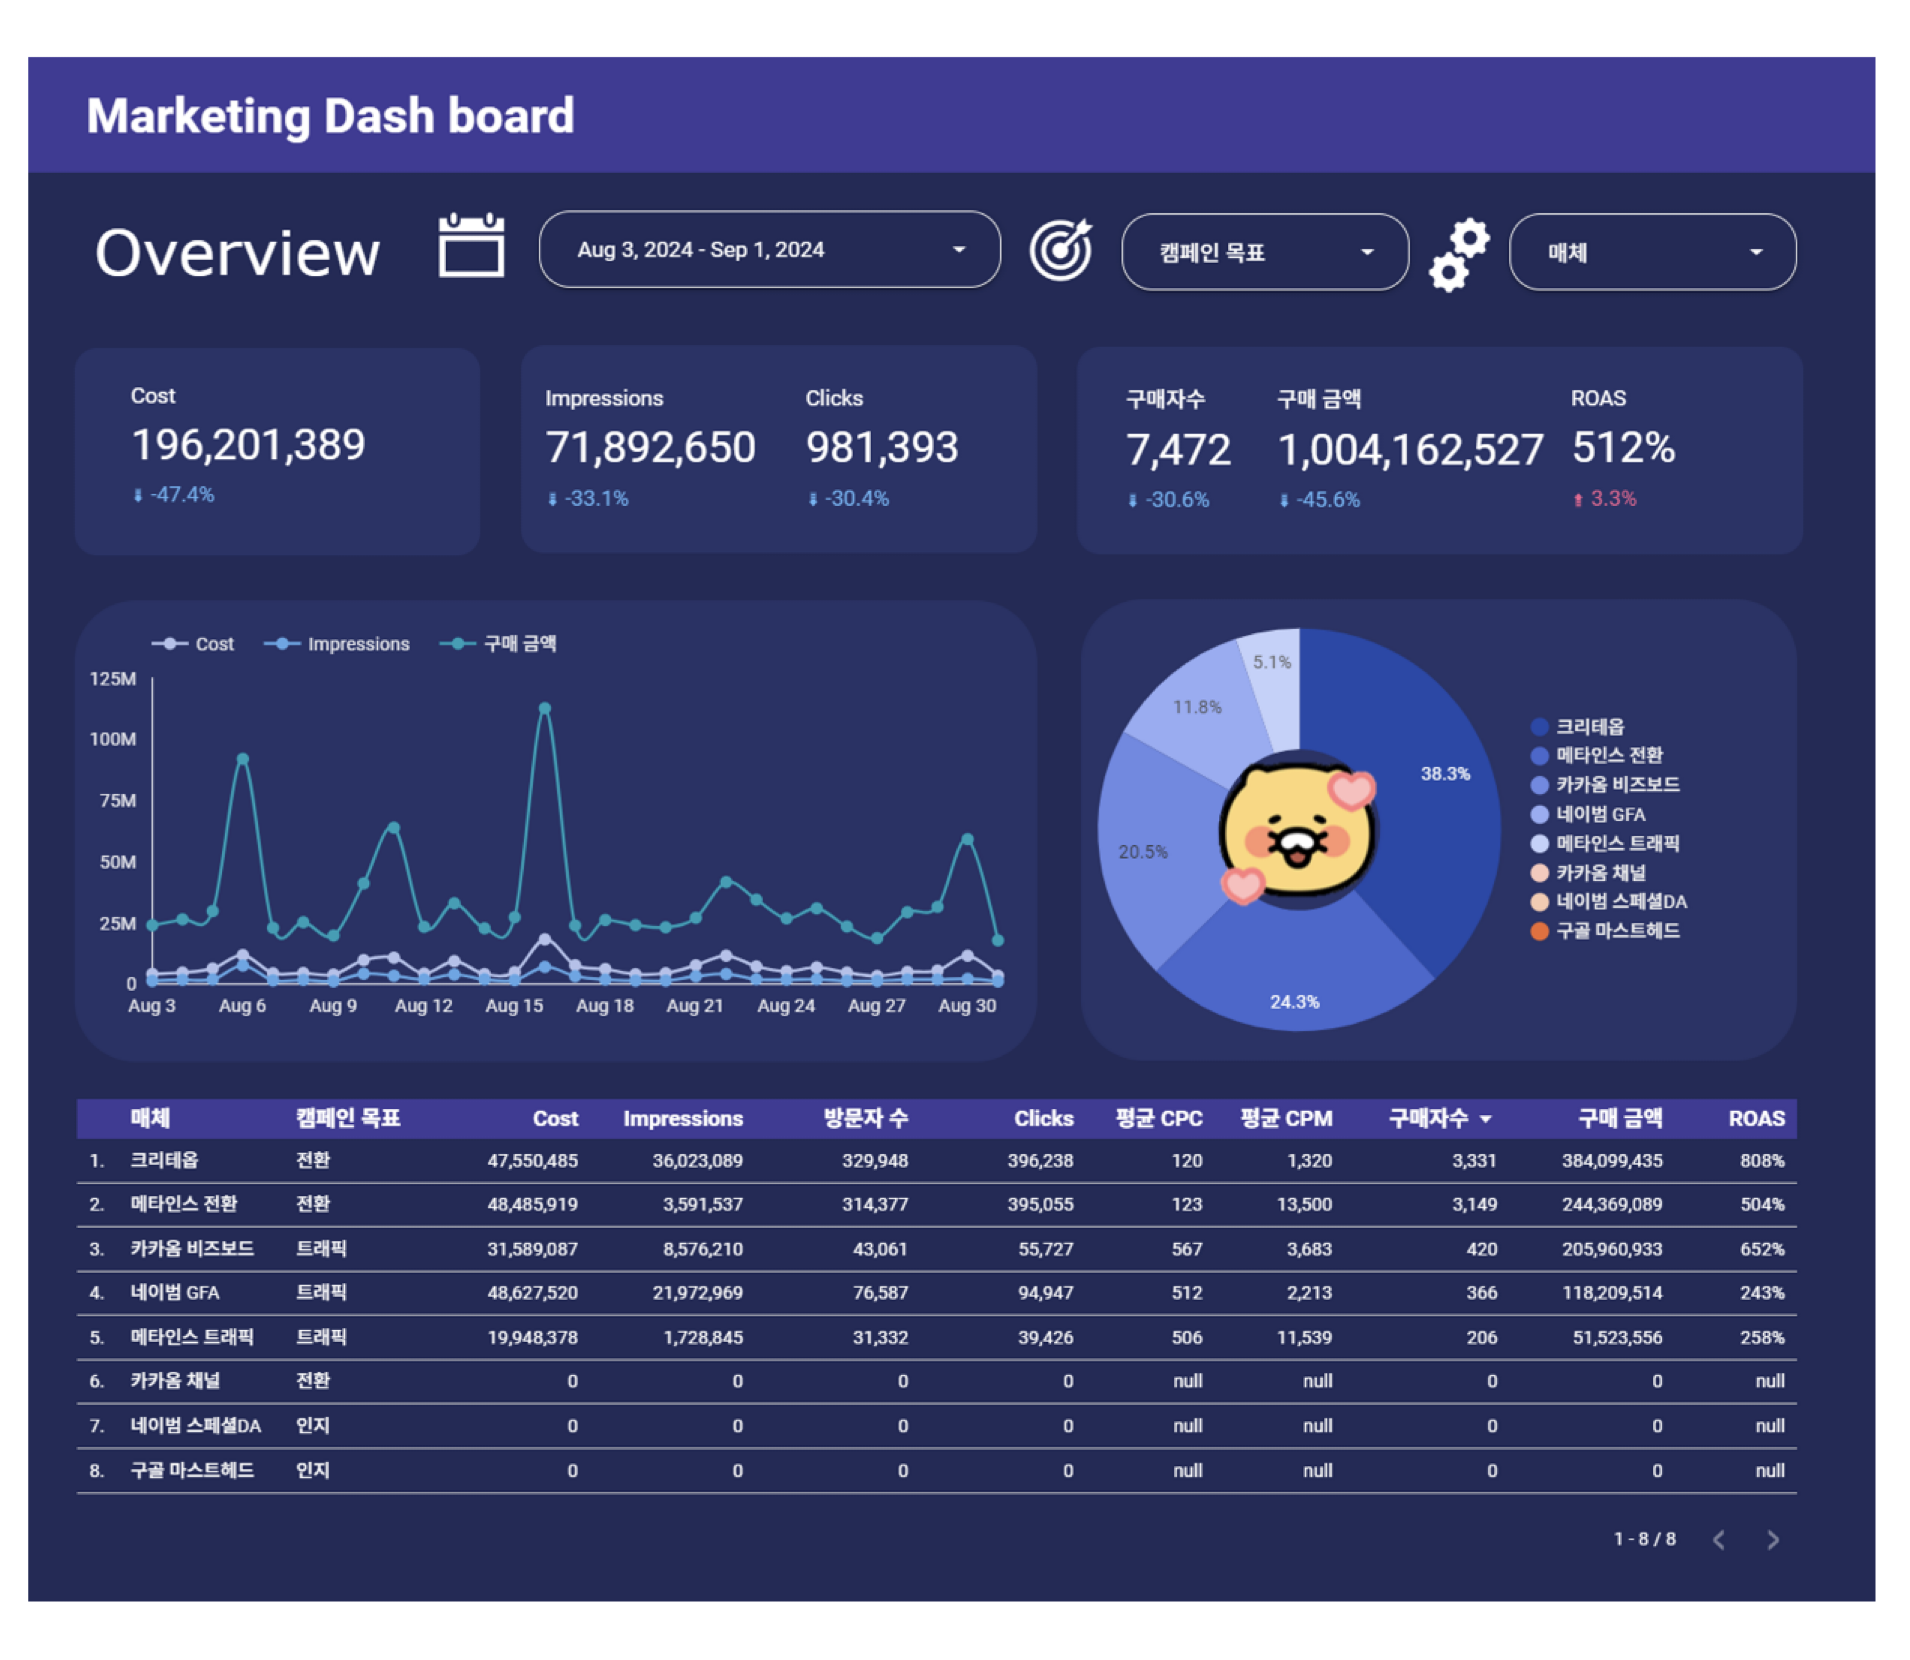Sort table by ROAS column header

pos(1757,1119)
